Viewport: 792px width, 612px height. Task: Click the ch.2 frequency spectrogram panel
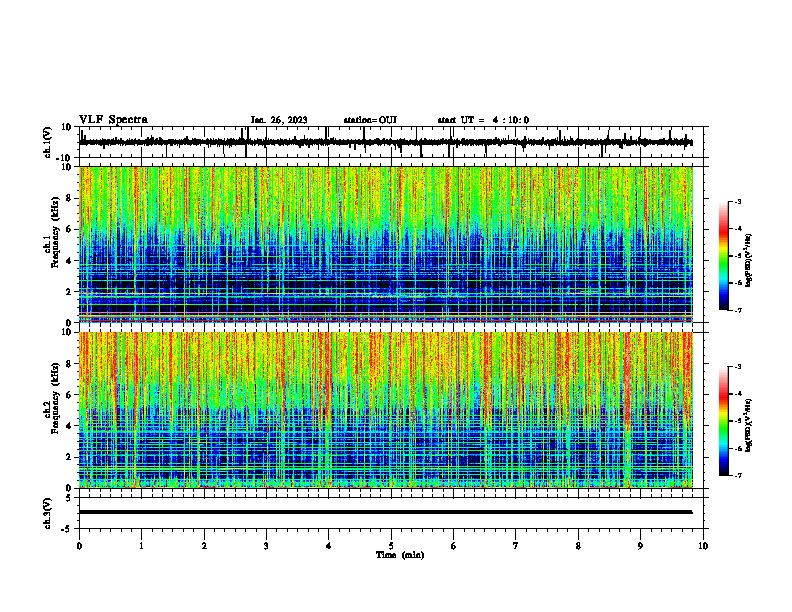click(386, 410)
